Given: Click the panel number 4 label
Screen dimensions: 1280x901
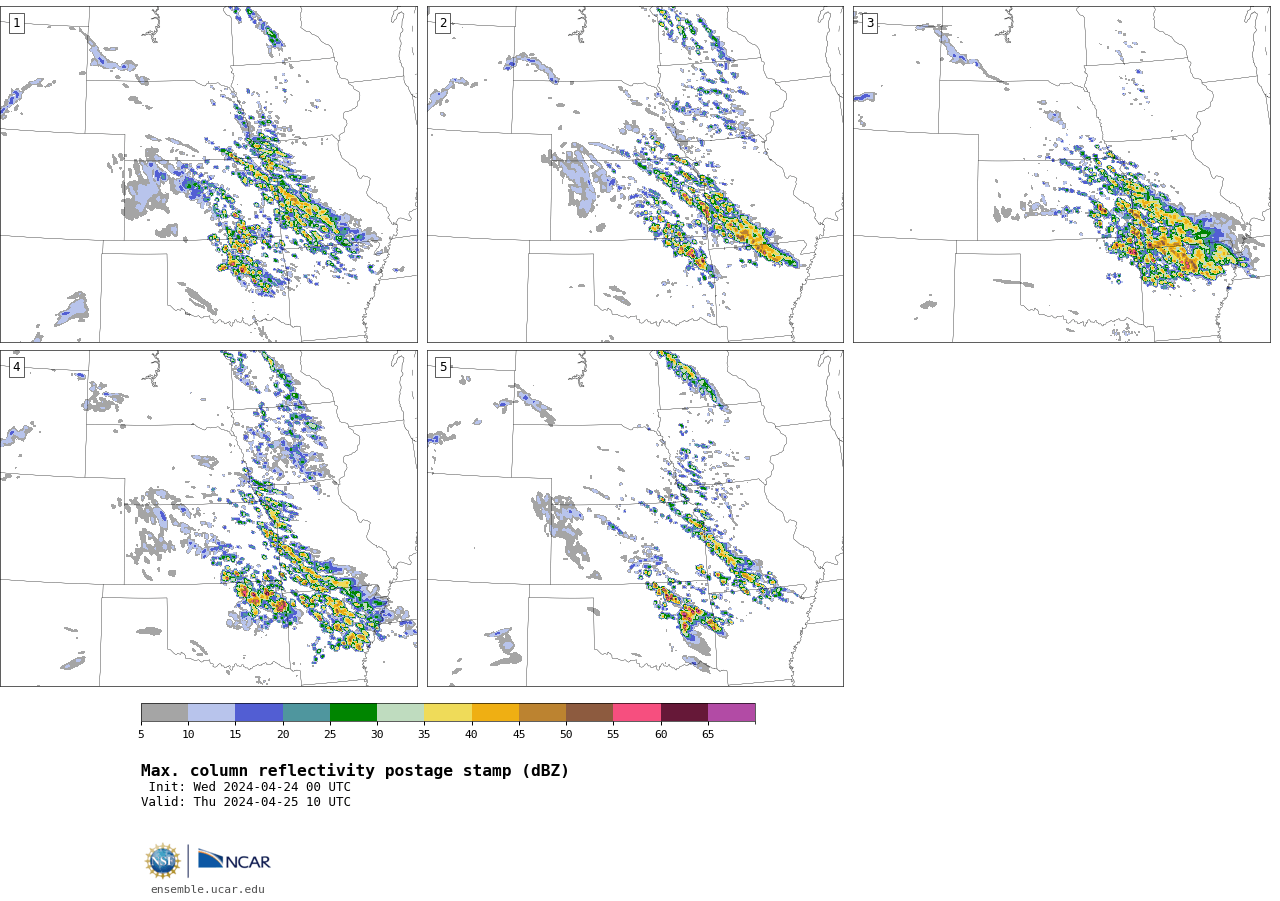Looking at the screenshot, I should pos(17,367).
